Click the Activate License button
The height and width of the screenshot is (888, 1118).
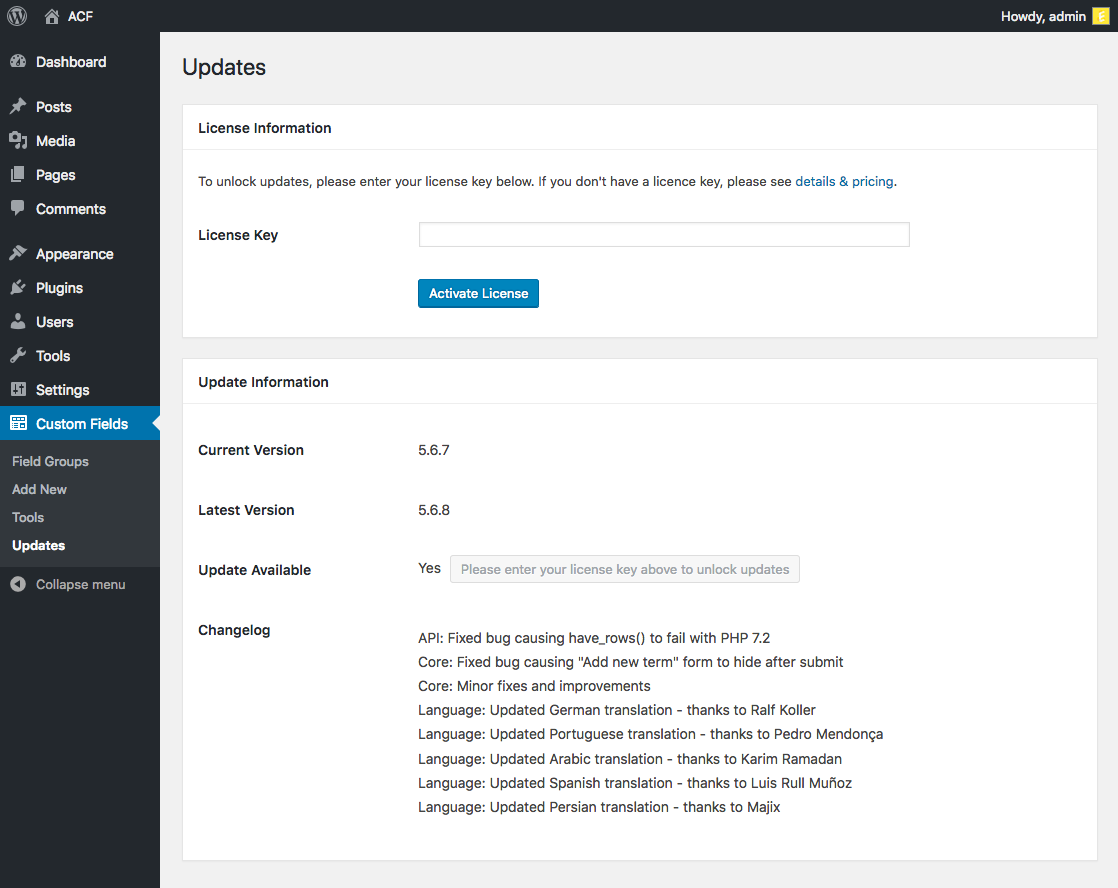pyautogui.click(x=478, y=293)
